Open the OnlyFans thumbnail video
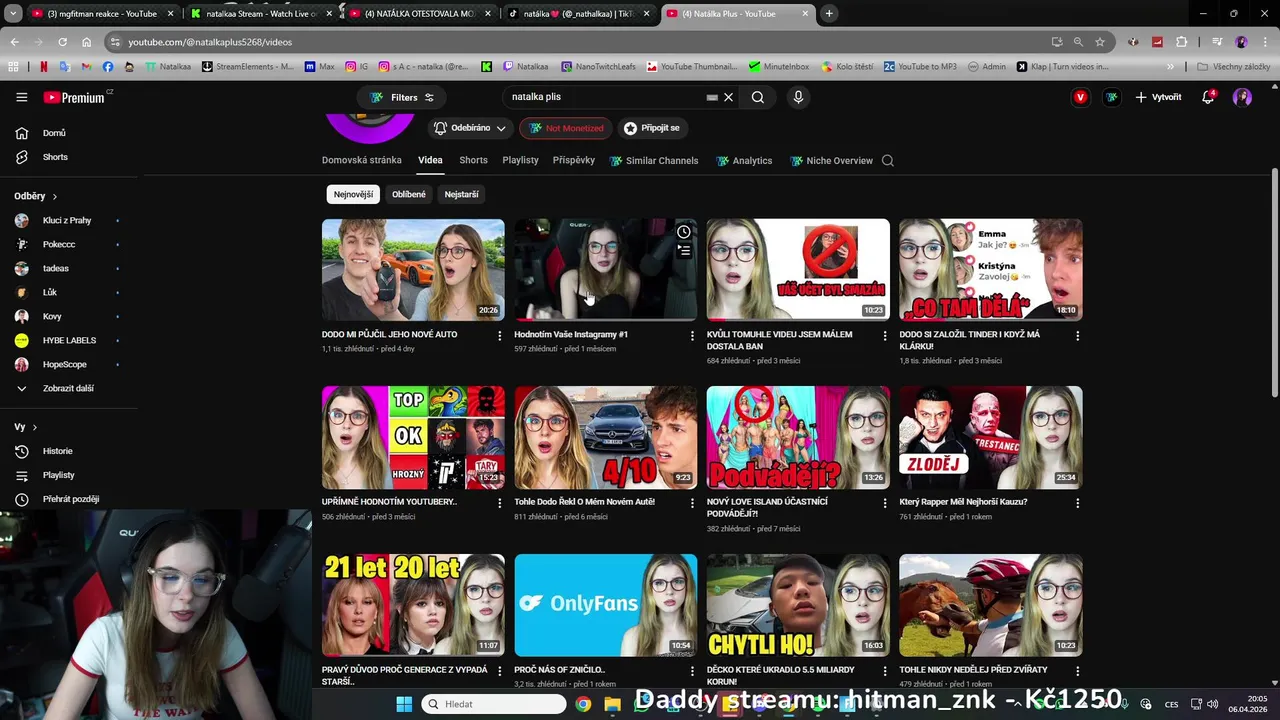 (x=606, y=605)
